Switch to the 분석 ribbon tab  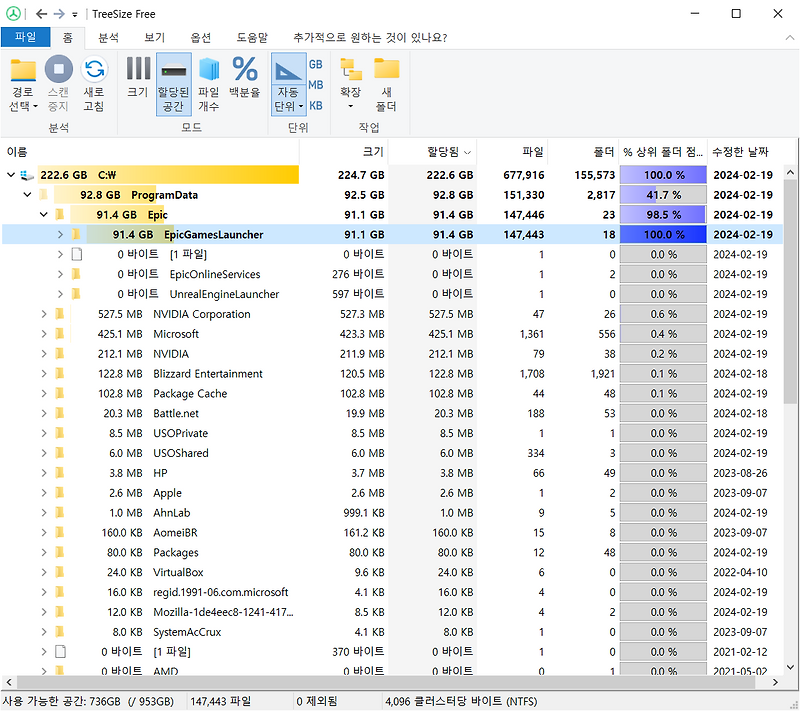coord(108,38)
